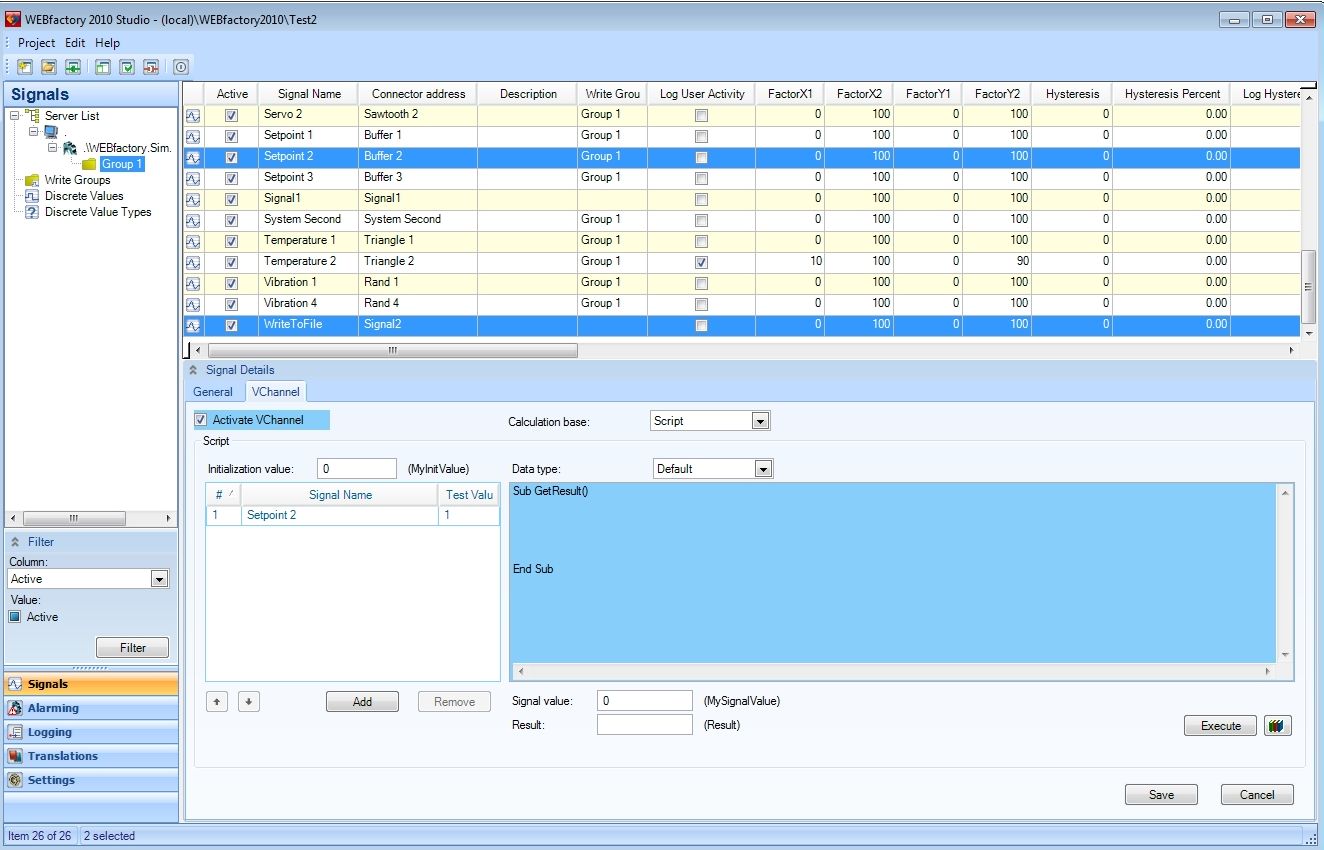
Task: Open the Calculation base dropdown
Action: click(x=760, y=421)
